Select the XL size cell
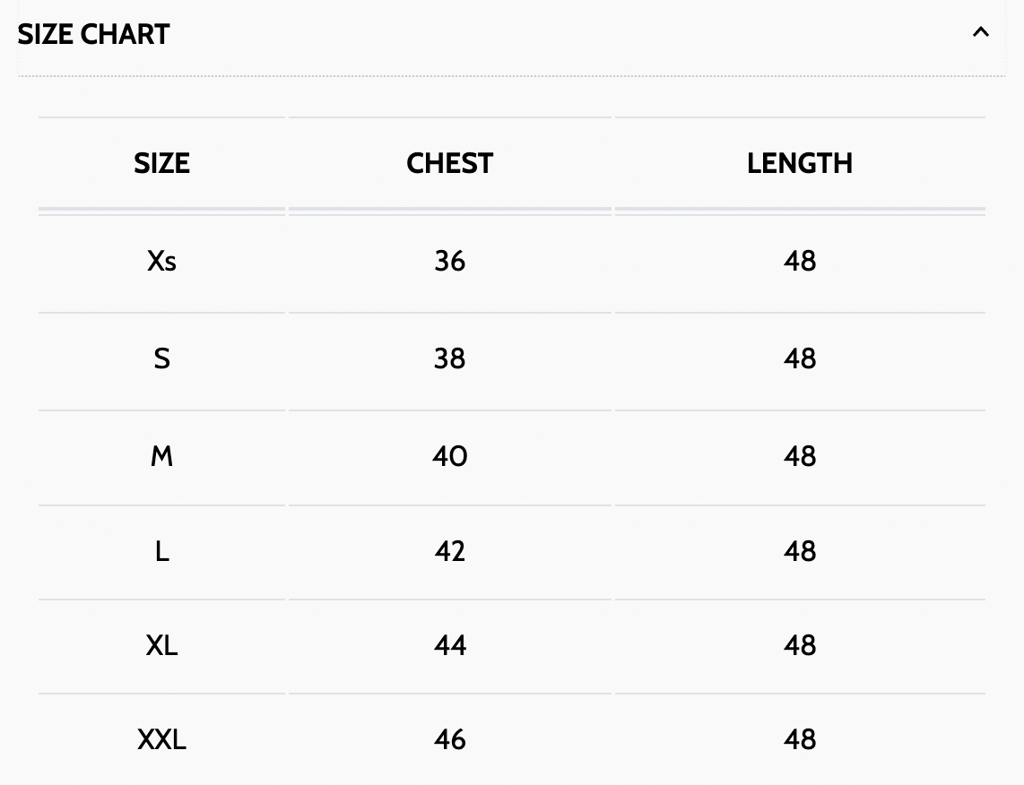 [x=162, y=645]
